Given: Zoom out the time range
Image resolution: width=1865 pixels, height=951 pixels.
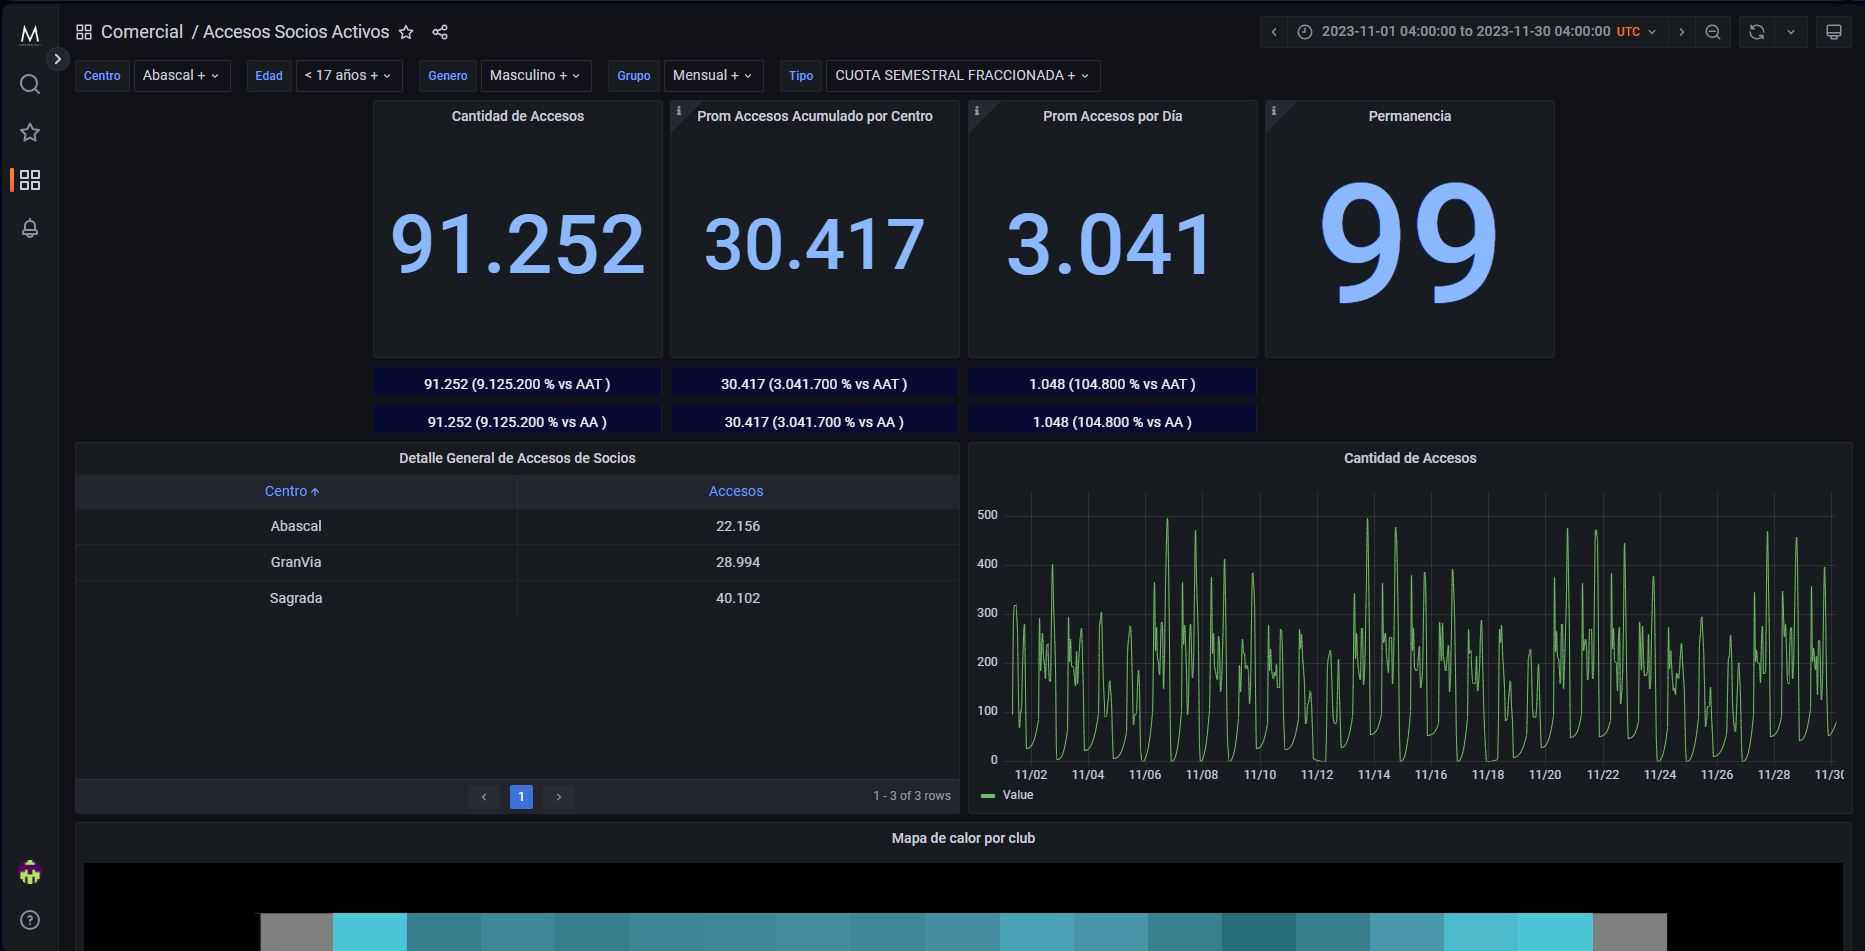Looking at the screenshot, I should pyautogui.click(x=1713, y=32).
